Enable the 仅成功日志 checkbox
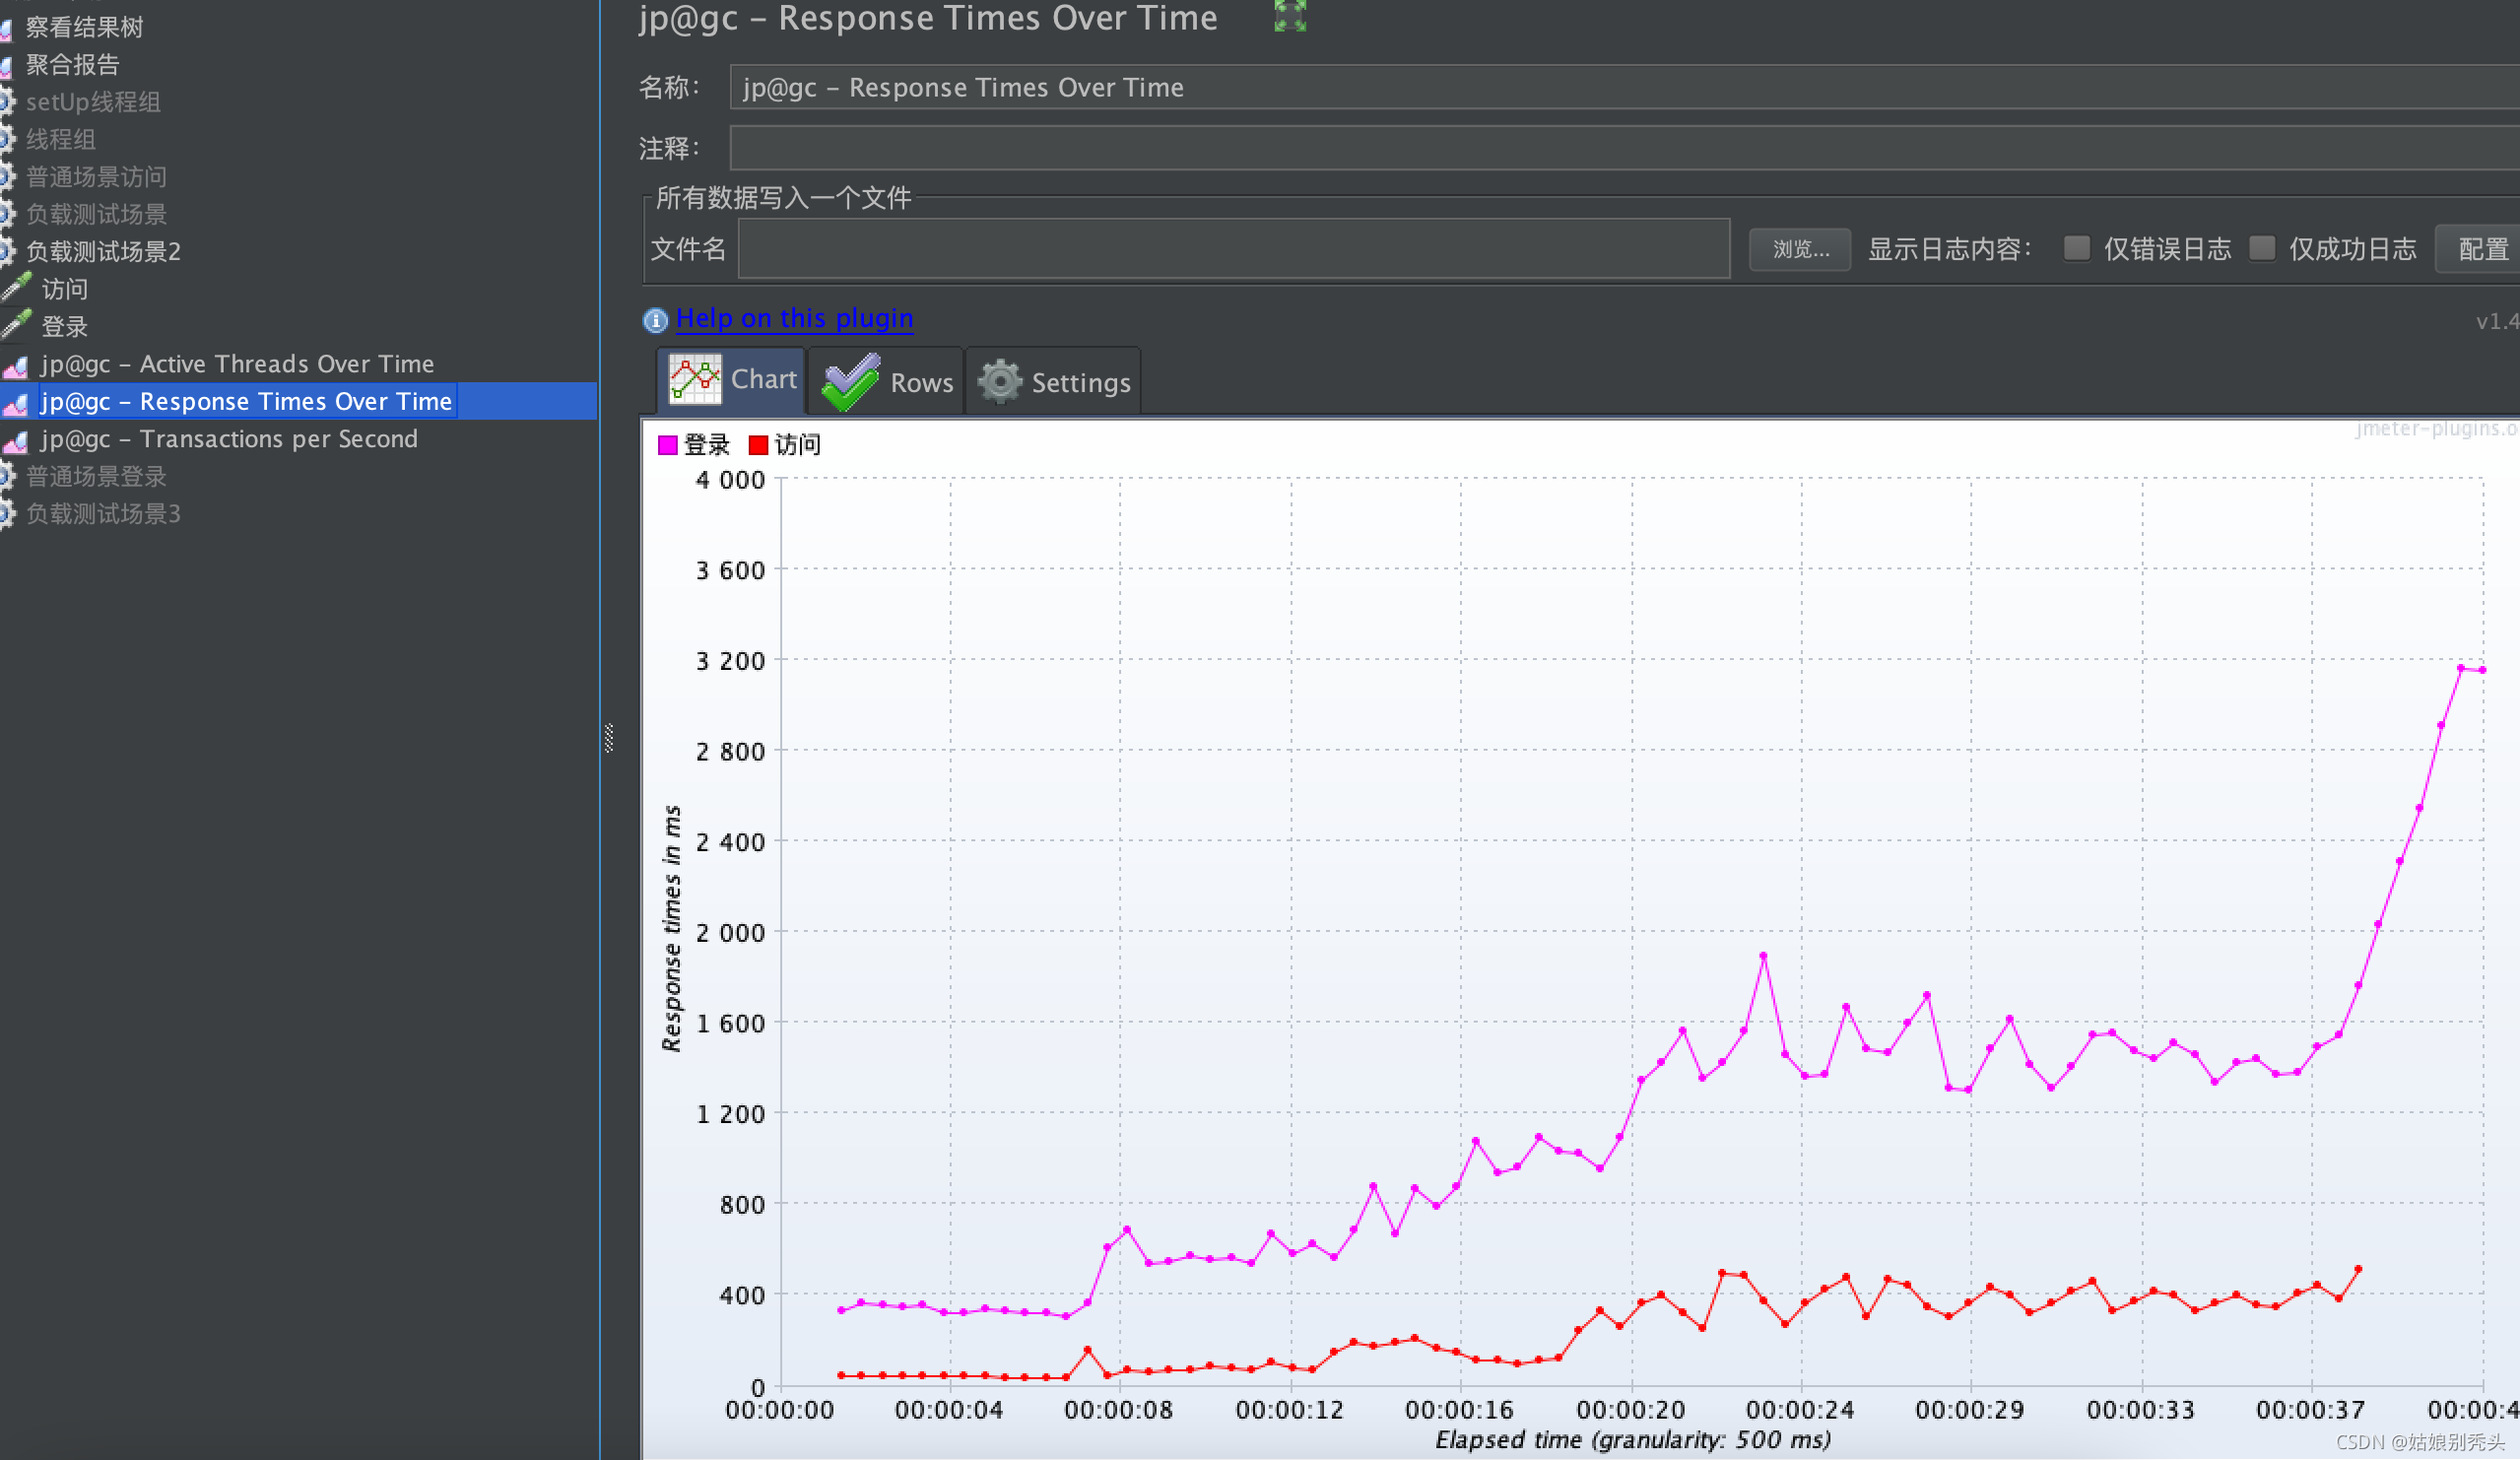This screenshot has height=1460, width=2520. [x=2262, y=248]
